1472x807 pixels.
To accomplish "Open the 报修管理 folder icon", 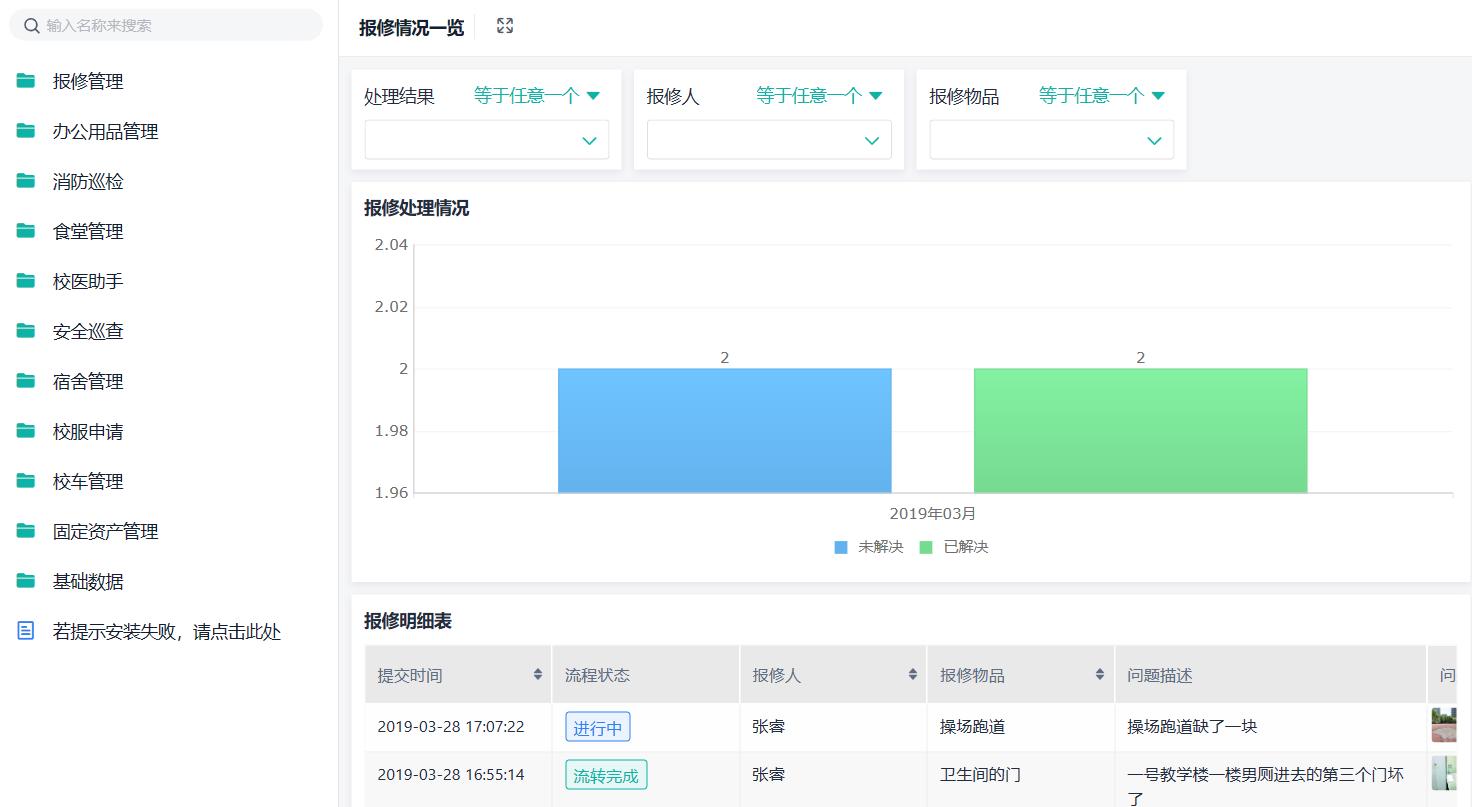I will pyautogui.click(x=24, y=81).
